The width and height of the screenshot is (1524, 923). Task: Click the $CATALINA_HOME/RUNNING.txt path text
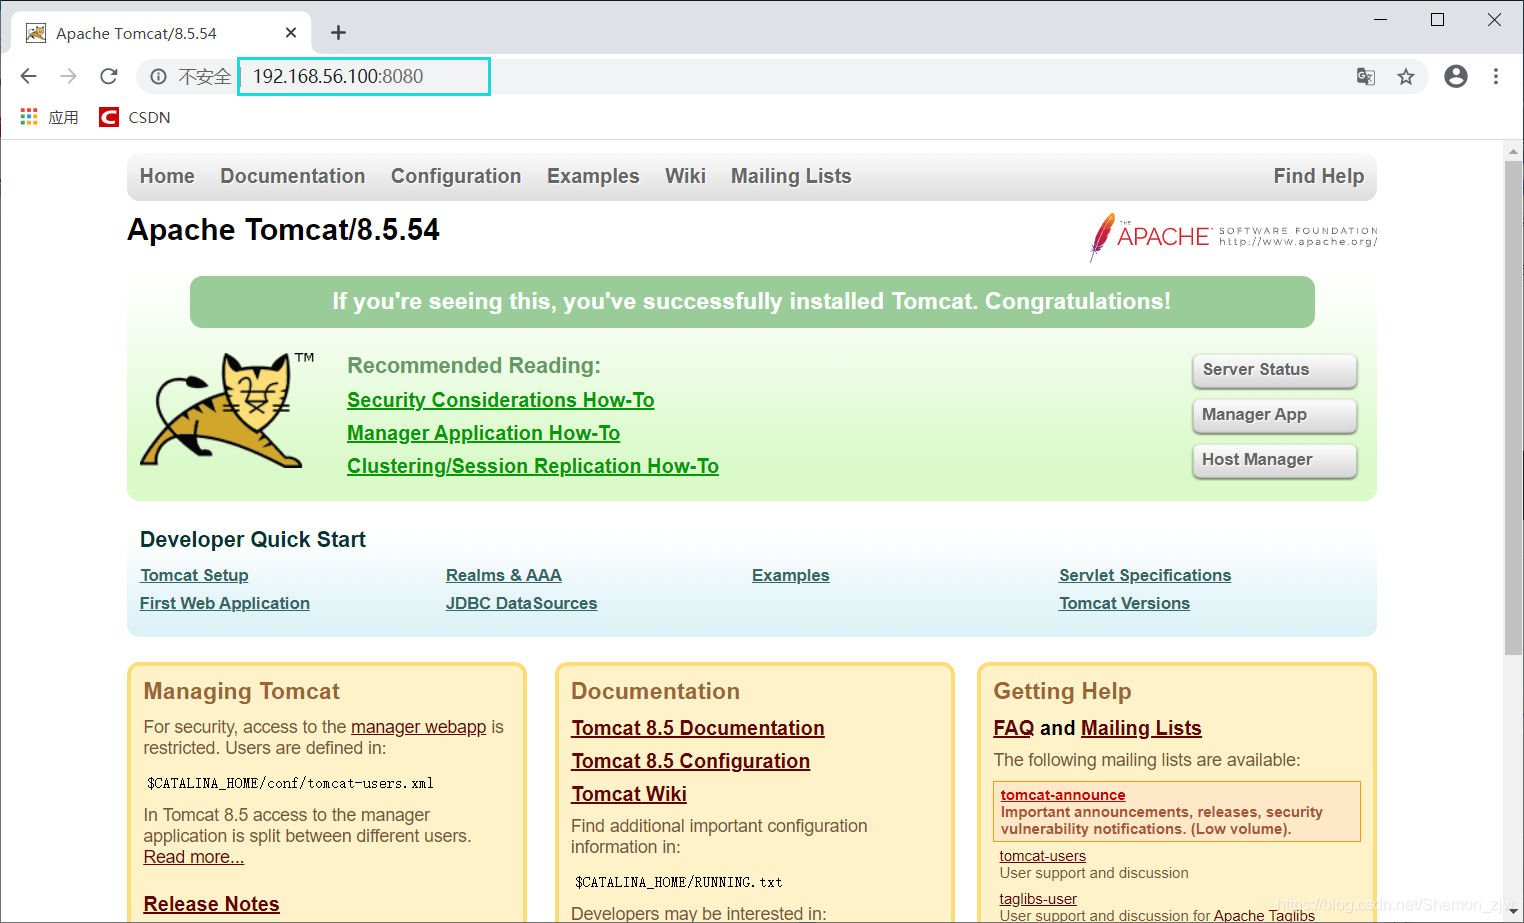[678, 882]
